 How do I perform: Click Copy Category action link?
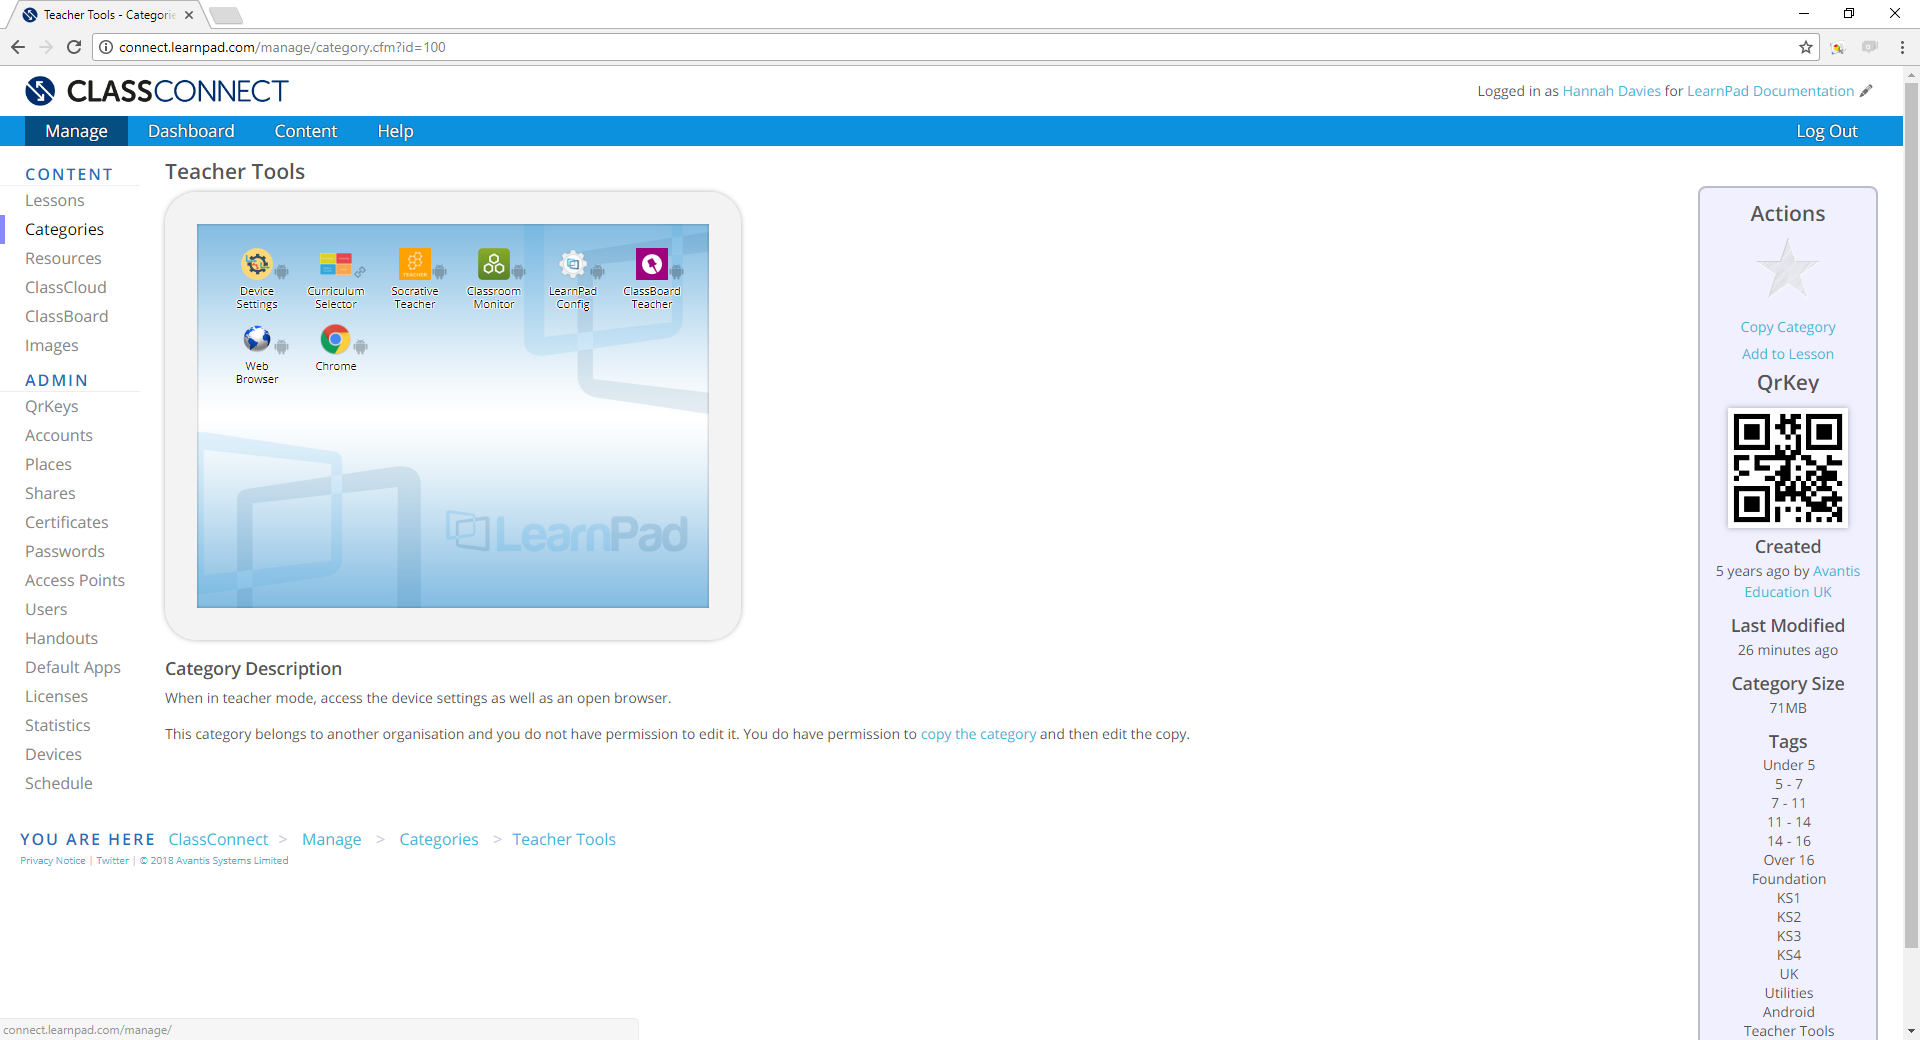click(1788, 327)
